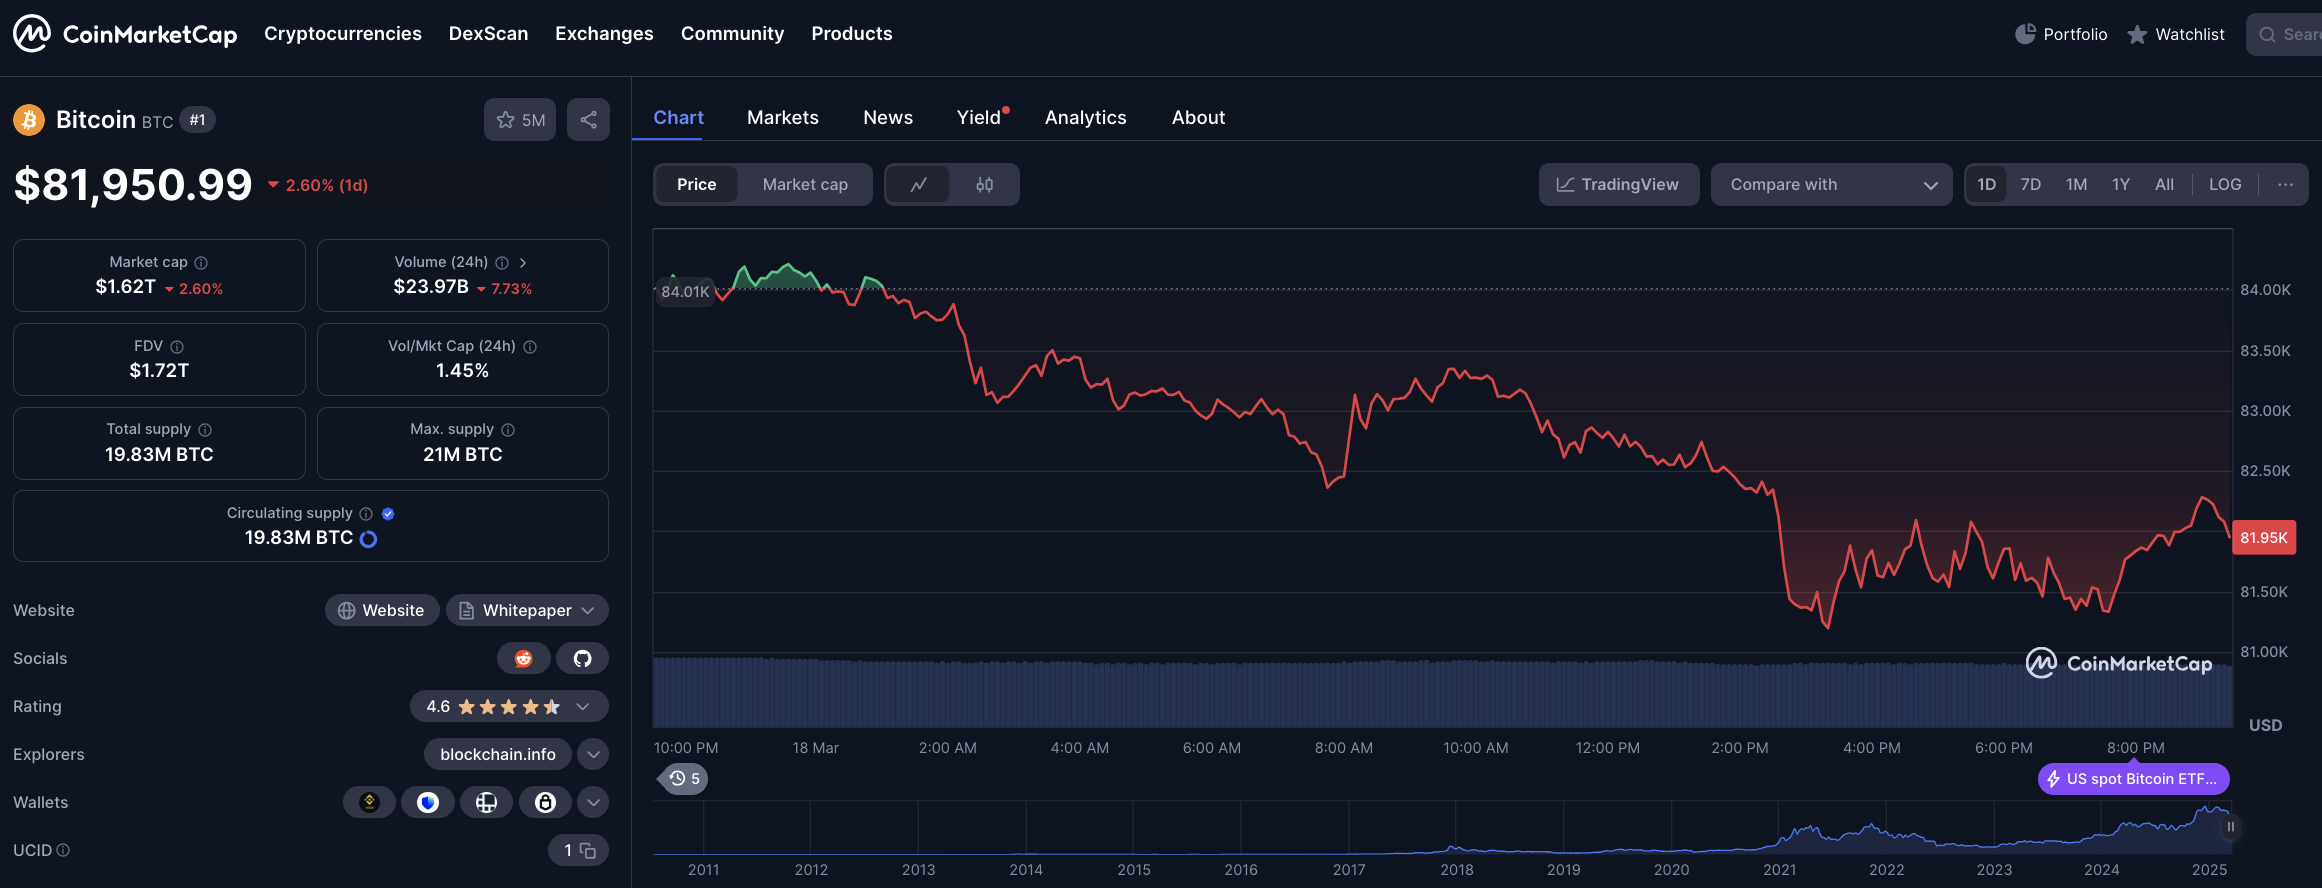Open the chart events history badge 5

click(x=684, y=778)
